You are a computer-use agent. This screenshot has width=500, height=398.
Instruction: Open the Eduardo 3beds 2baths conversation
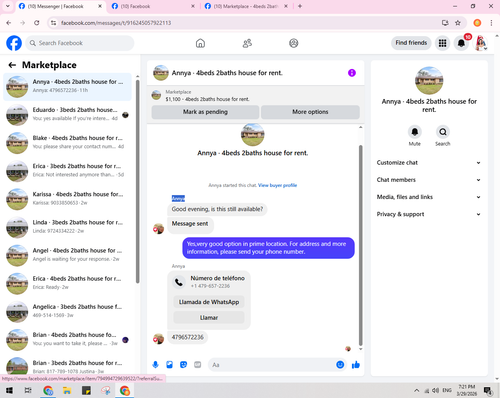[x=67, y=115]
